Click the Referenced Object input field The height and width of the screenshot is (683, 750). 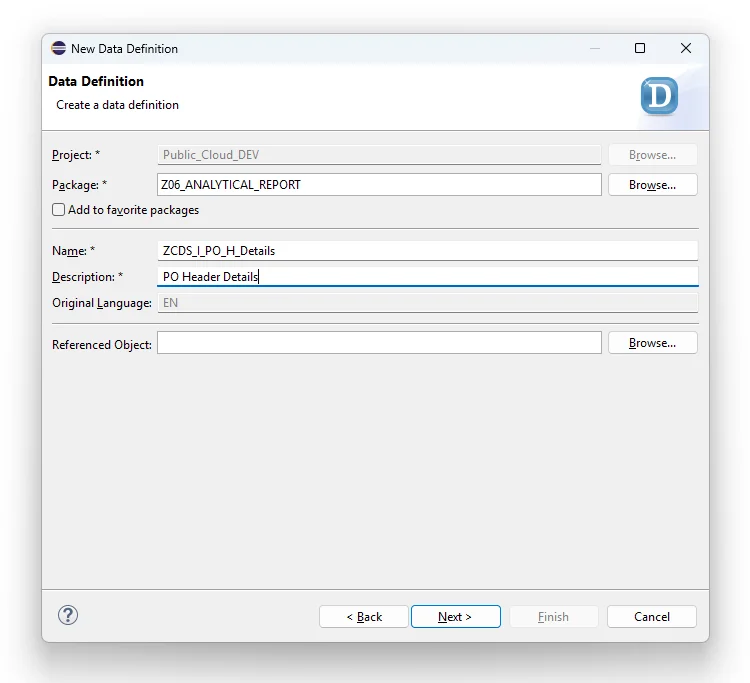[x=379, y=343]
